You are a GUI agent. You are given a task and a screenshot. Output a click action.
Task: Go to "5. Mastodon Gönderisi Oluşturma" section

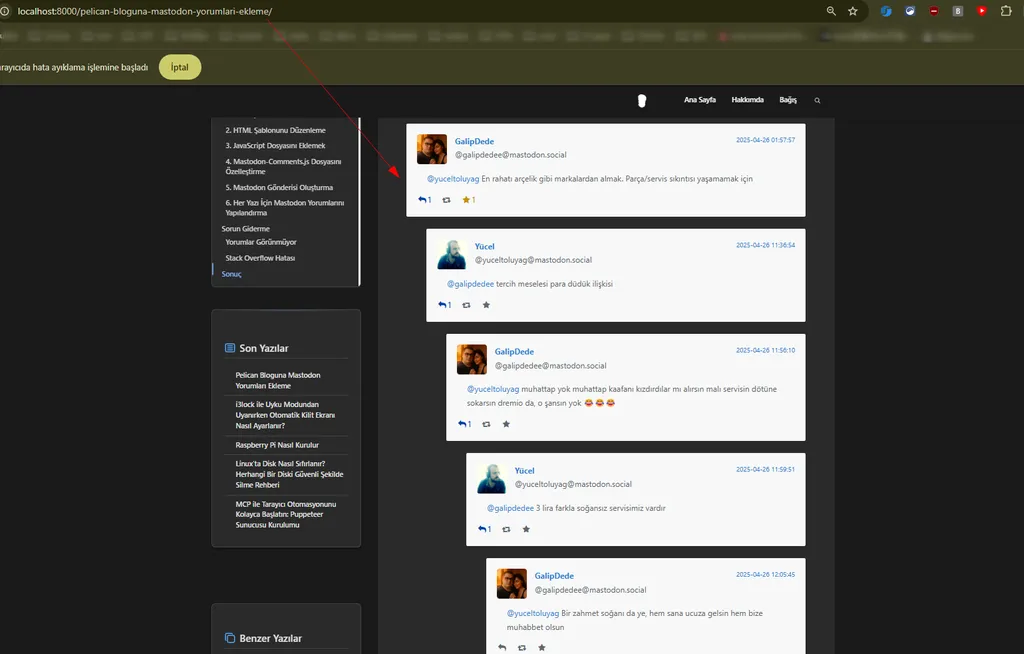(280, 188)
